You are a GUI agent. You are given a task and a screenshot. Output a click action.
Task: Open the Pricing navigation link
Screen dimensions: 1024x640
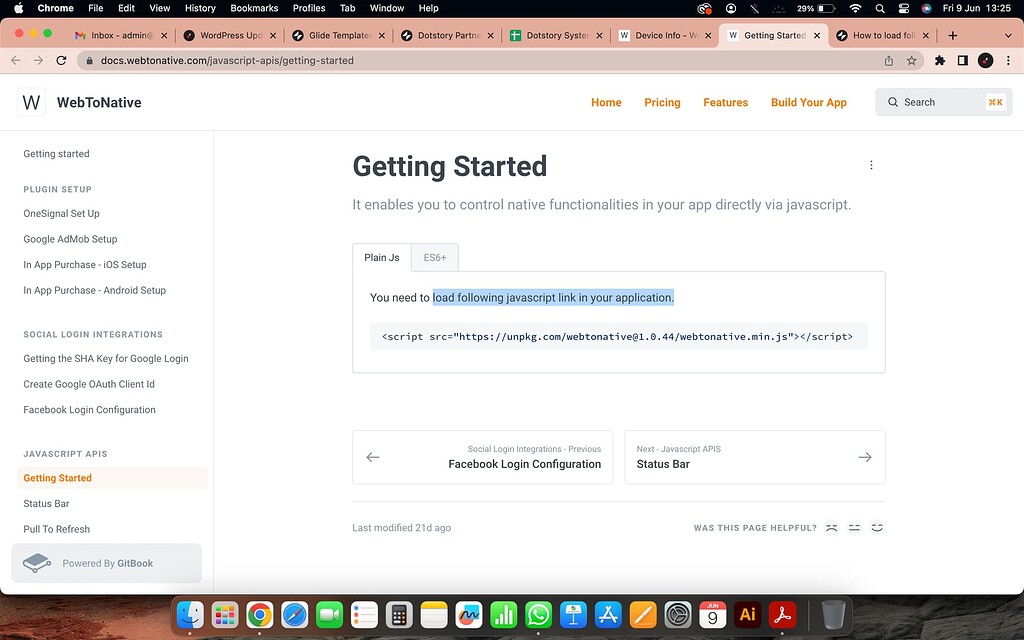coord(662,102)
